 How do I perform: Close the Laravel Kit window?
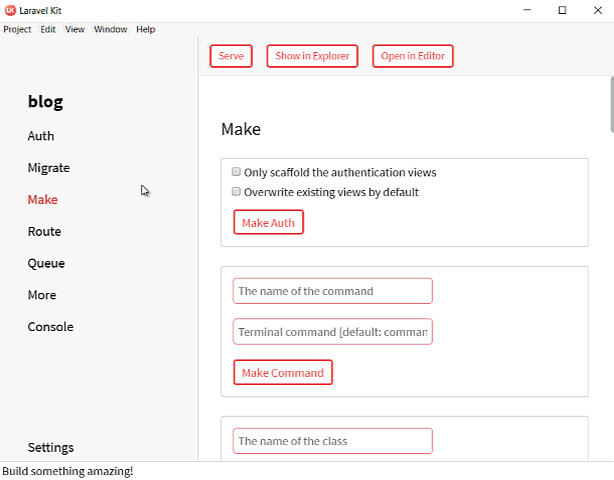598,10
